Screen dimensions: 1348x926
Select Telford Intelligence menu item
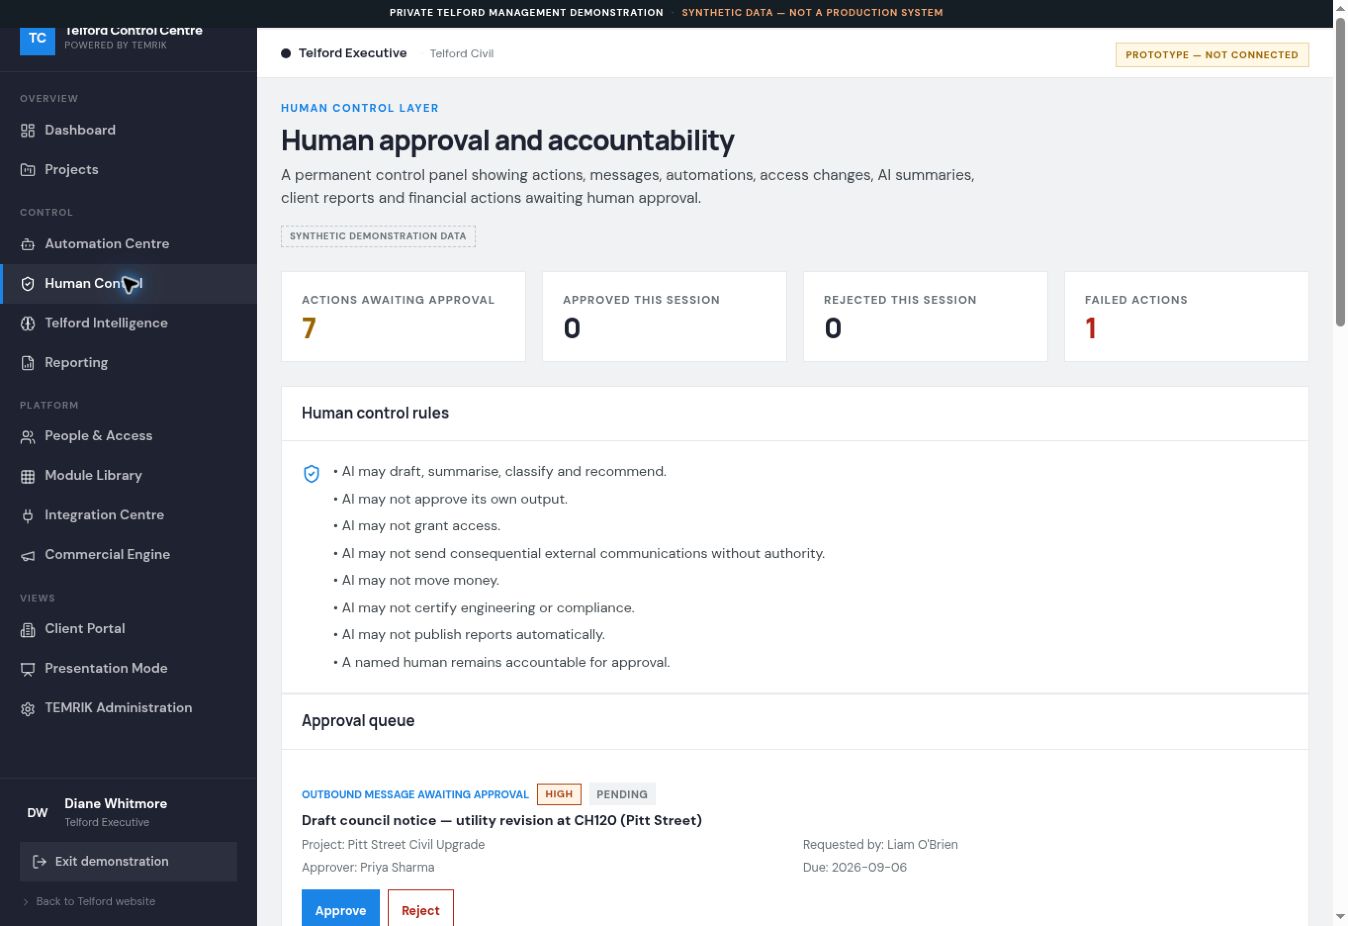[128, 323]
